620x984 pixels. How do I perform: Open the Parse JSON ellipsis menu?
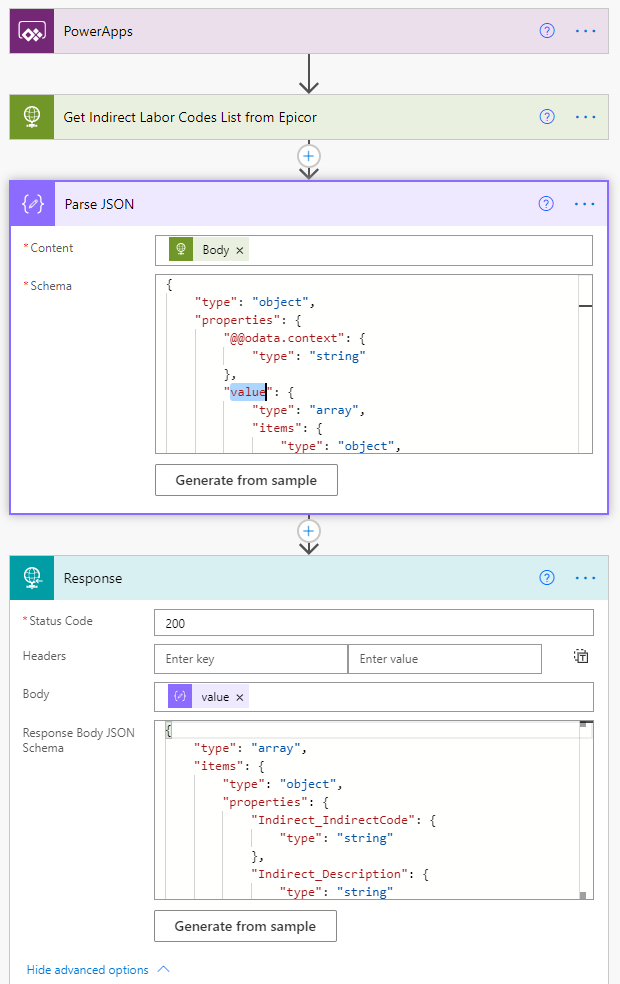pos(585,204)
